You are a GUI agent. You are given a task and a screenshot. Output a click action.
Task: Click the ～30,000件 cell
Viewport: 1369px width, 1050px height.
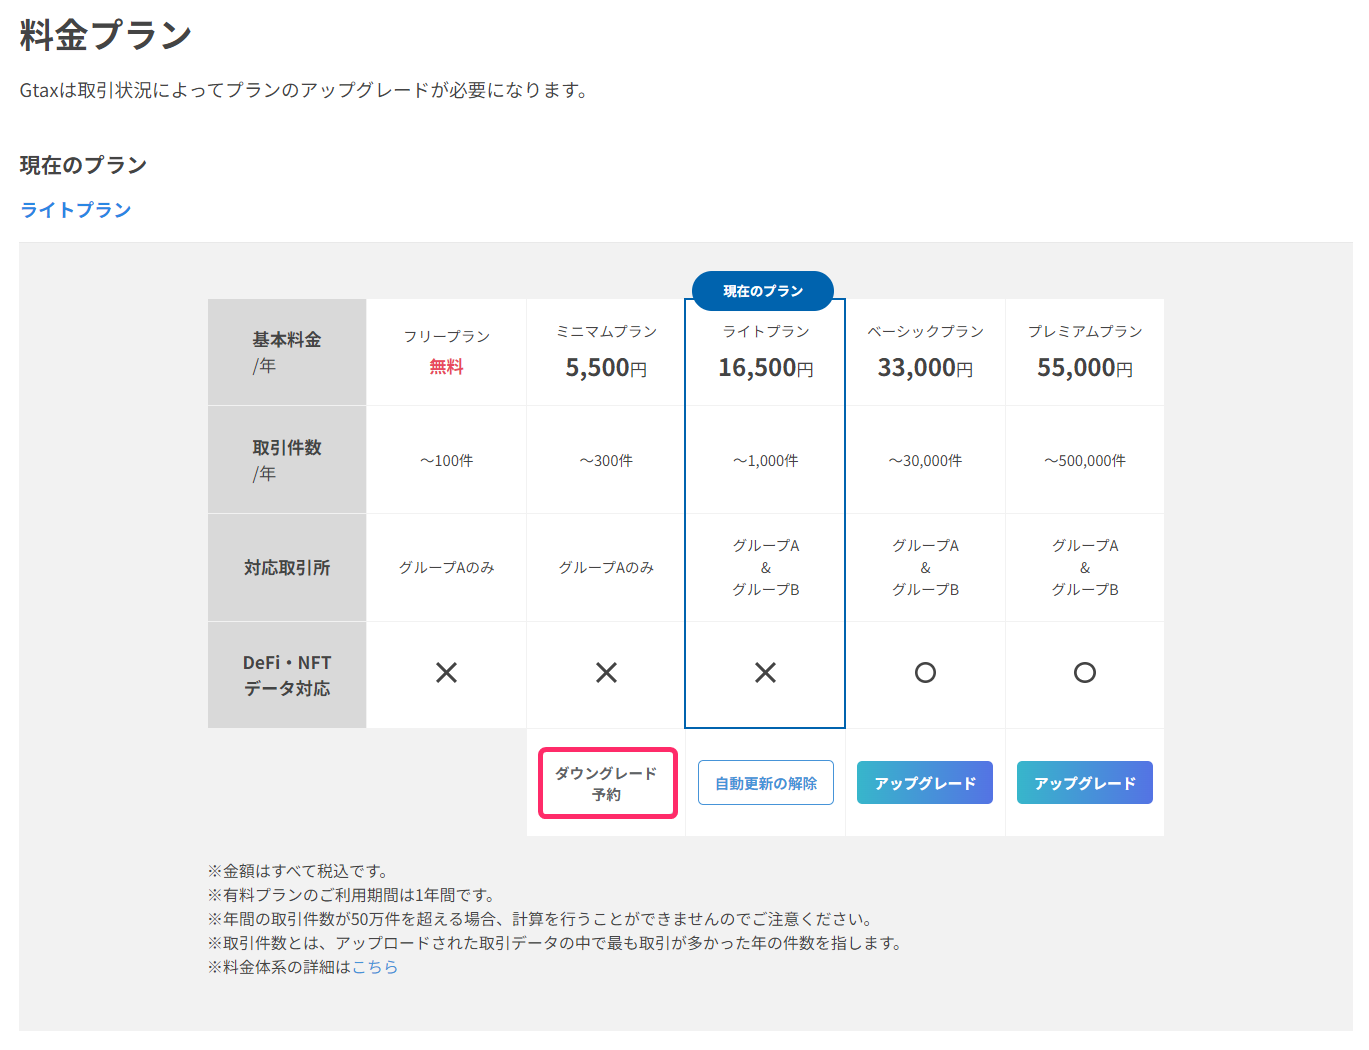tap(925, 461)
